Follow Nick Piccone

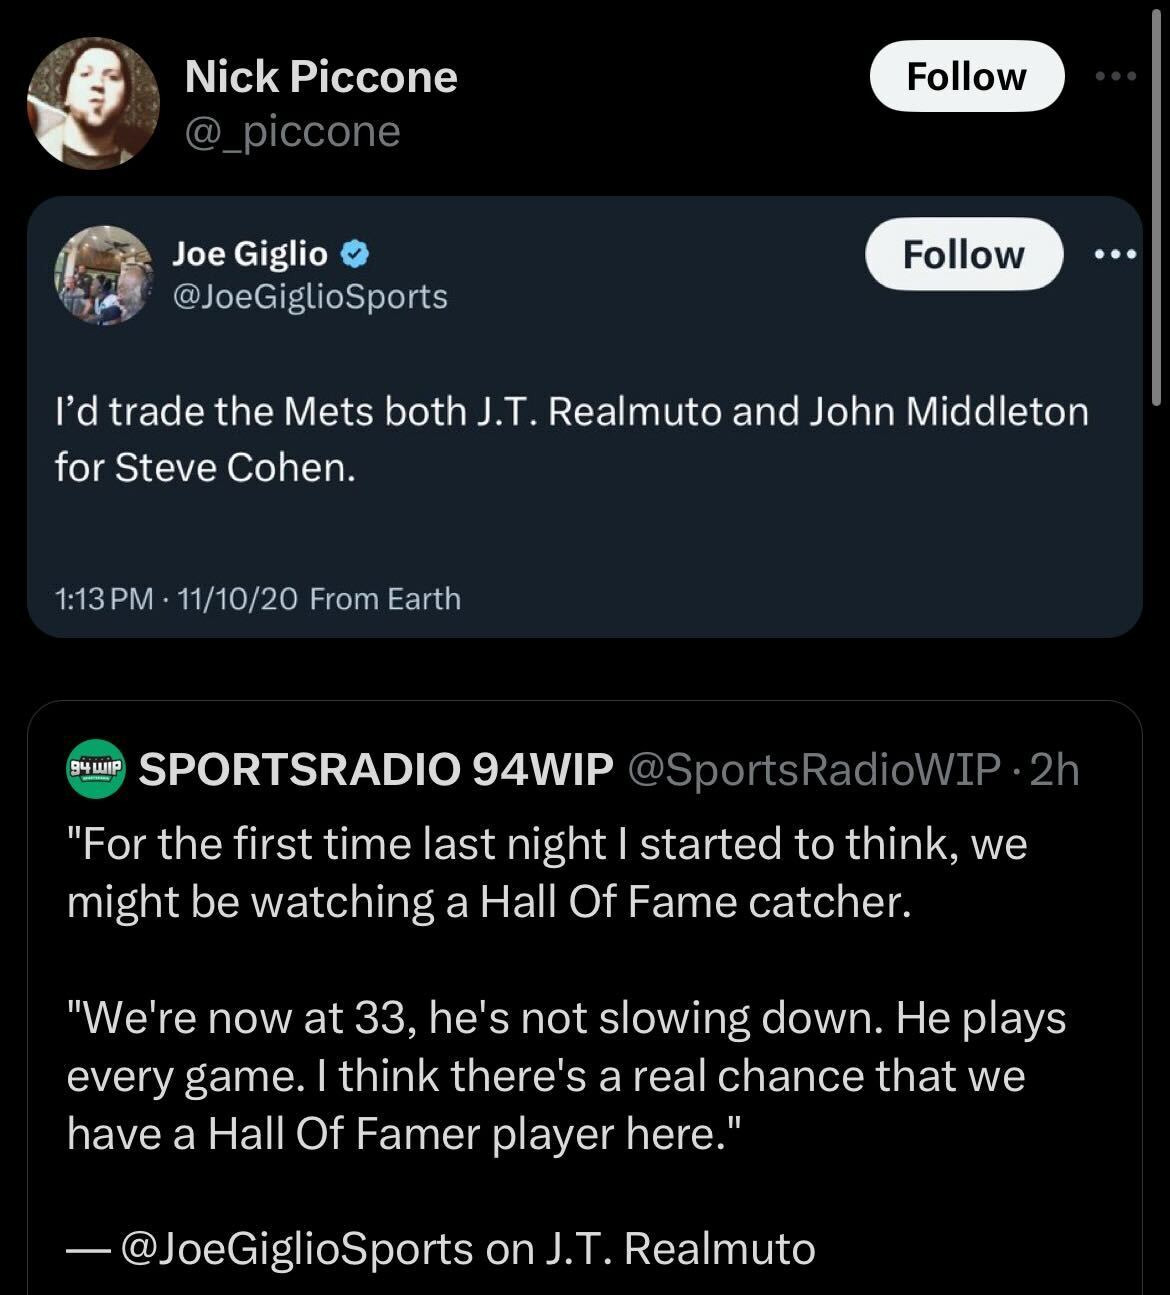click(x=966, y=76)
